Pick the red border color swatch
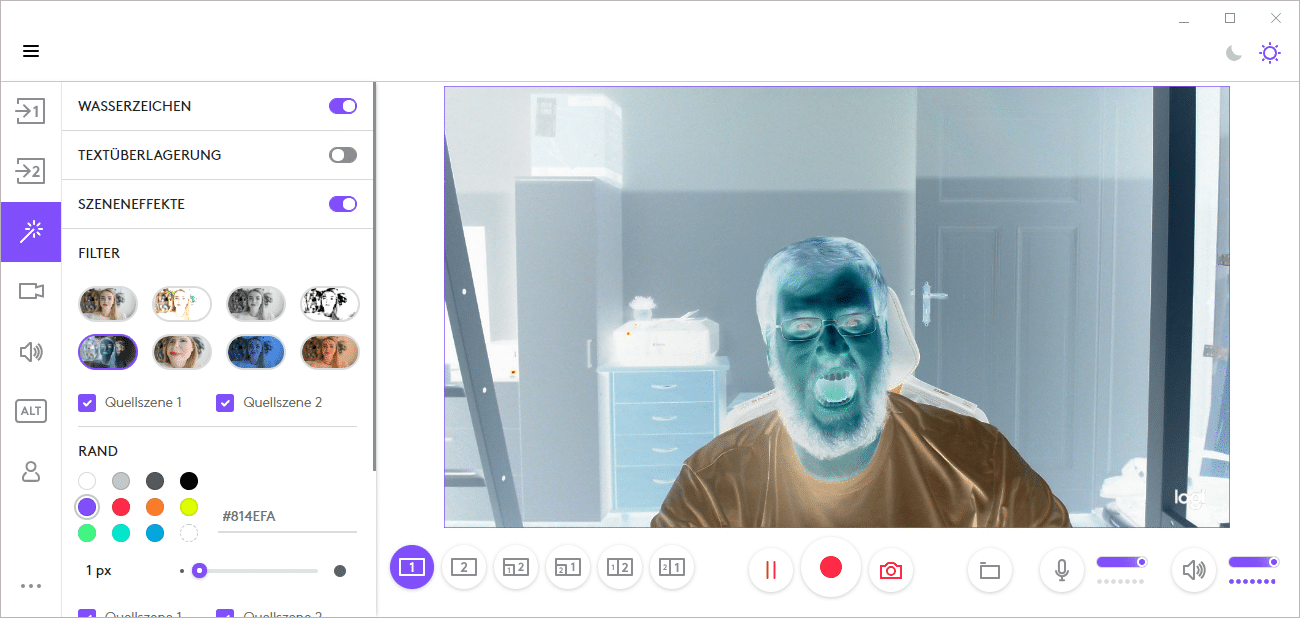The width and height of the screenshot is (1300, 618). pyautogui.click(x=121, y=506)
